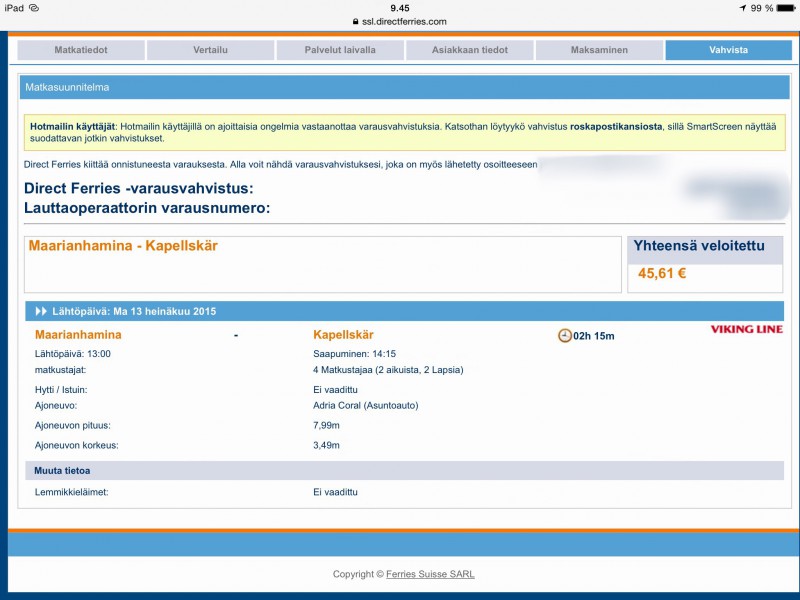
Task: Click the Maarianhamina - Kapellskär route title
Action: pos(123,246)
